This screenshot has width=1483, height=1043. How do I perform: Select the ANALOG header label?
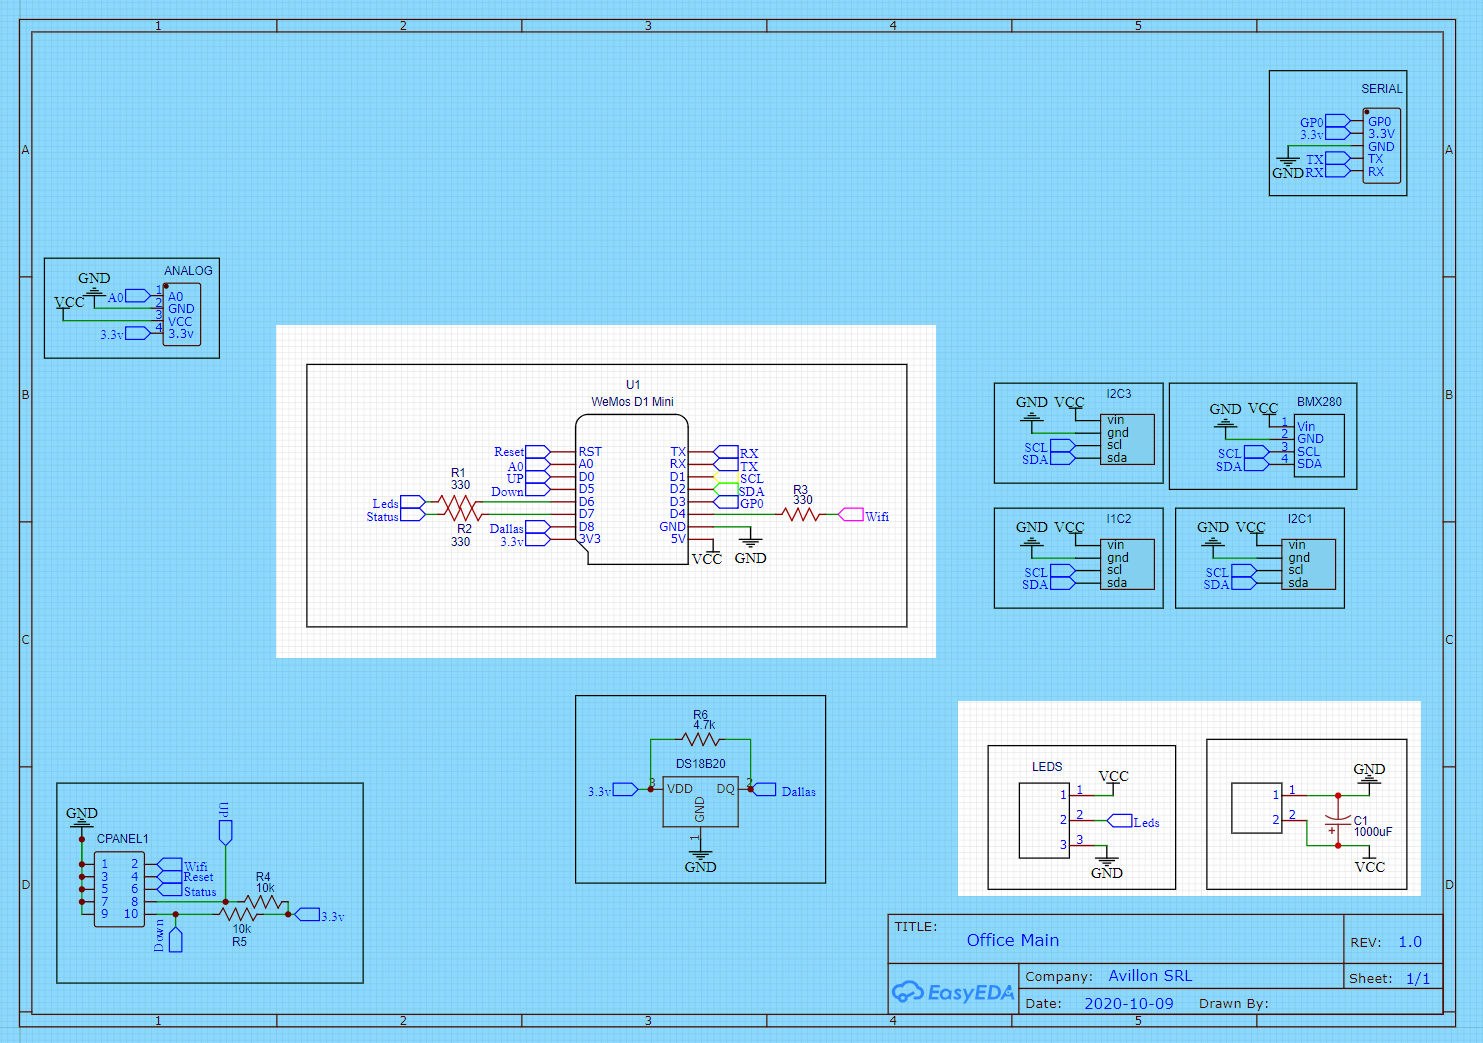(x=188, y=271)
